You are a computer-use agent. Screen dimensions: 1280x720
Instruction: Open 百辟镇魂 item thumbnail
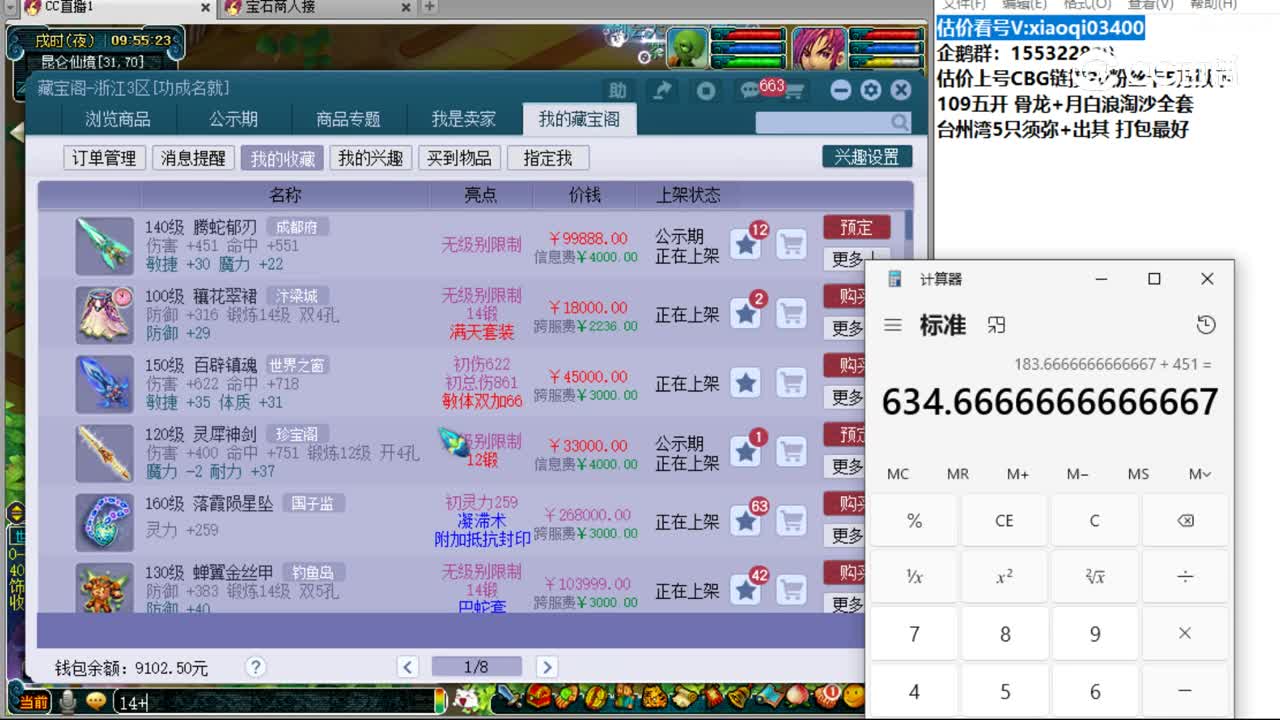coord(105,384)
